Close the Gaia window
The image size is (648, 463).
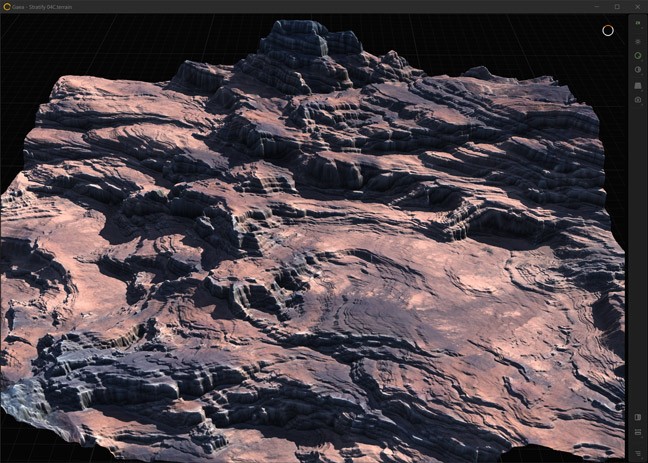coord(637,6)
